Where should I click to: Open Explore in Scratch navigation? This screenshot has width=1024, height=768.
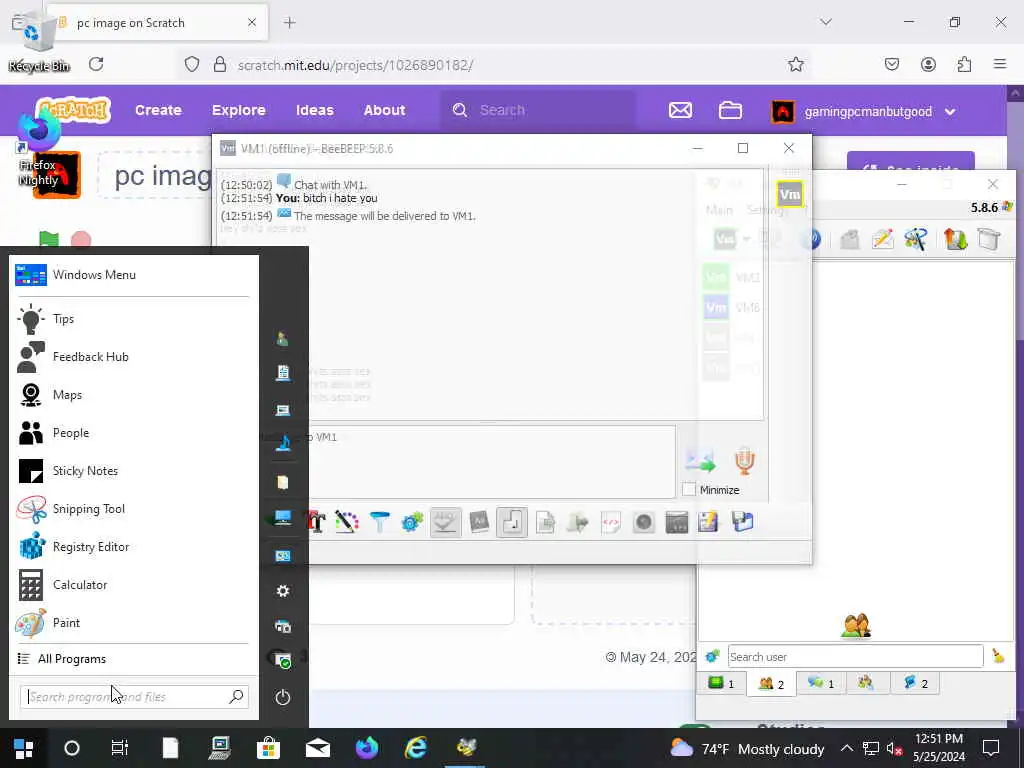238,110
